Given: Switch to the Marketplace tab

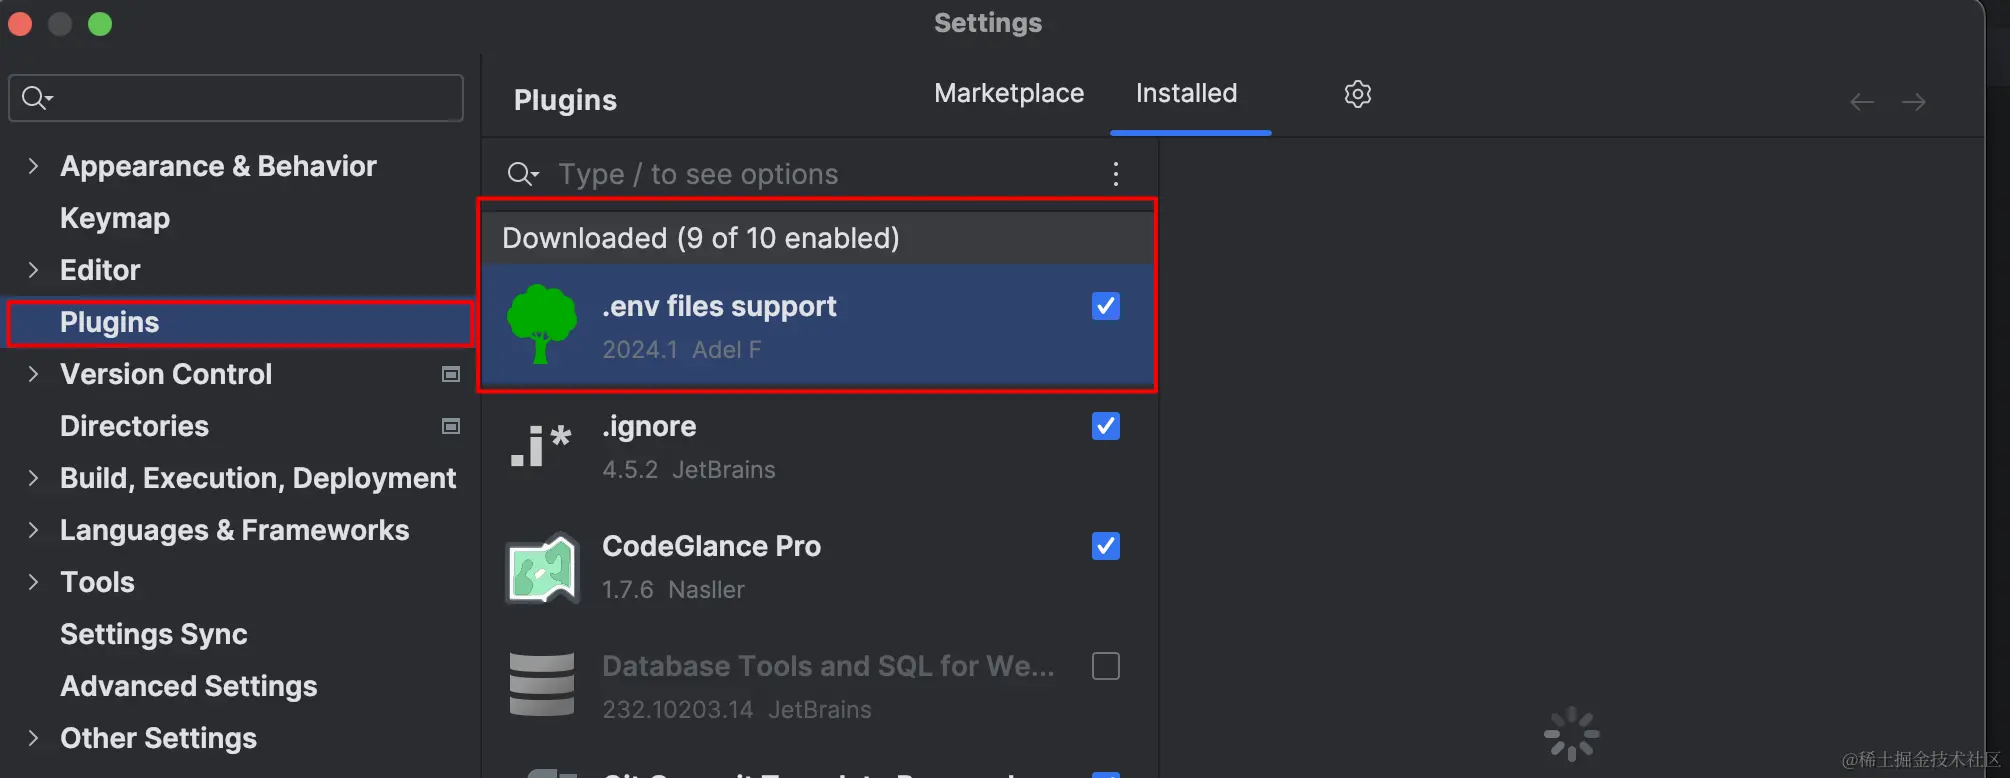Looking at the screenshot, I should (x=1009, y=93).
